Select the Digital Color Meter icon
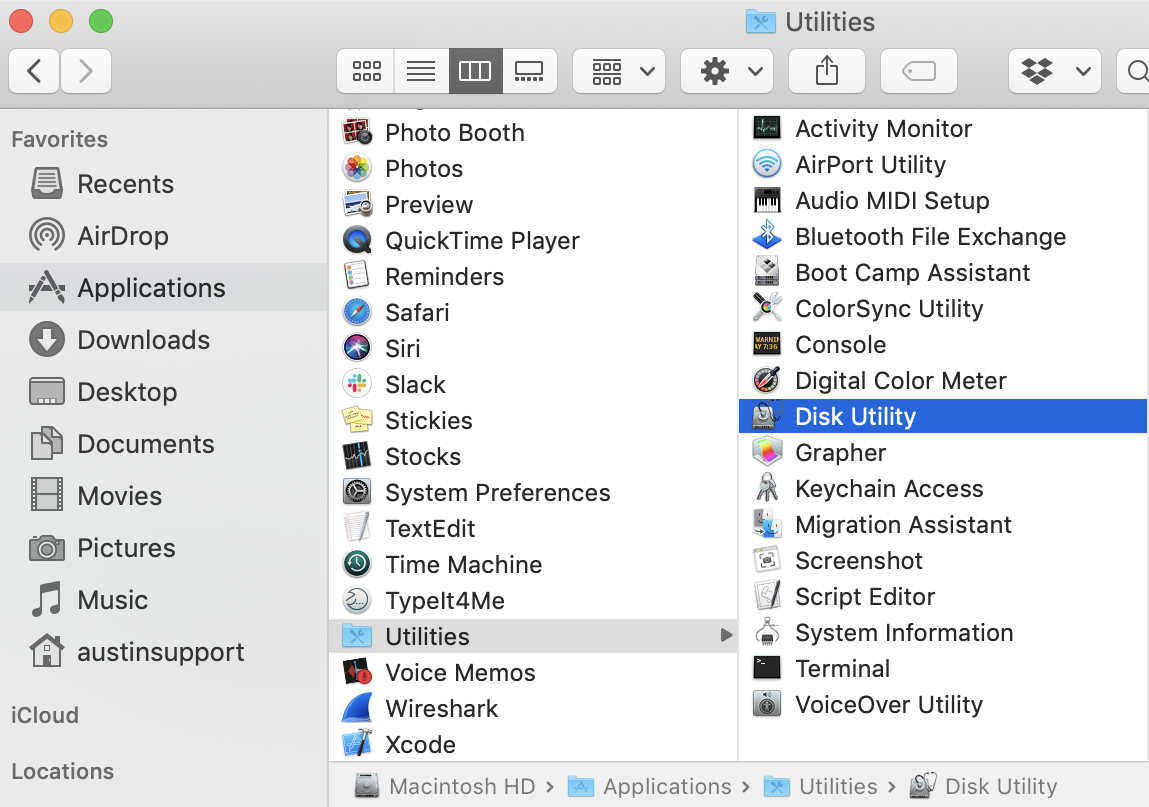This screenshot has width=1149, height=807. pyautogui.click(x=767, y=380)
